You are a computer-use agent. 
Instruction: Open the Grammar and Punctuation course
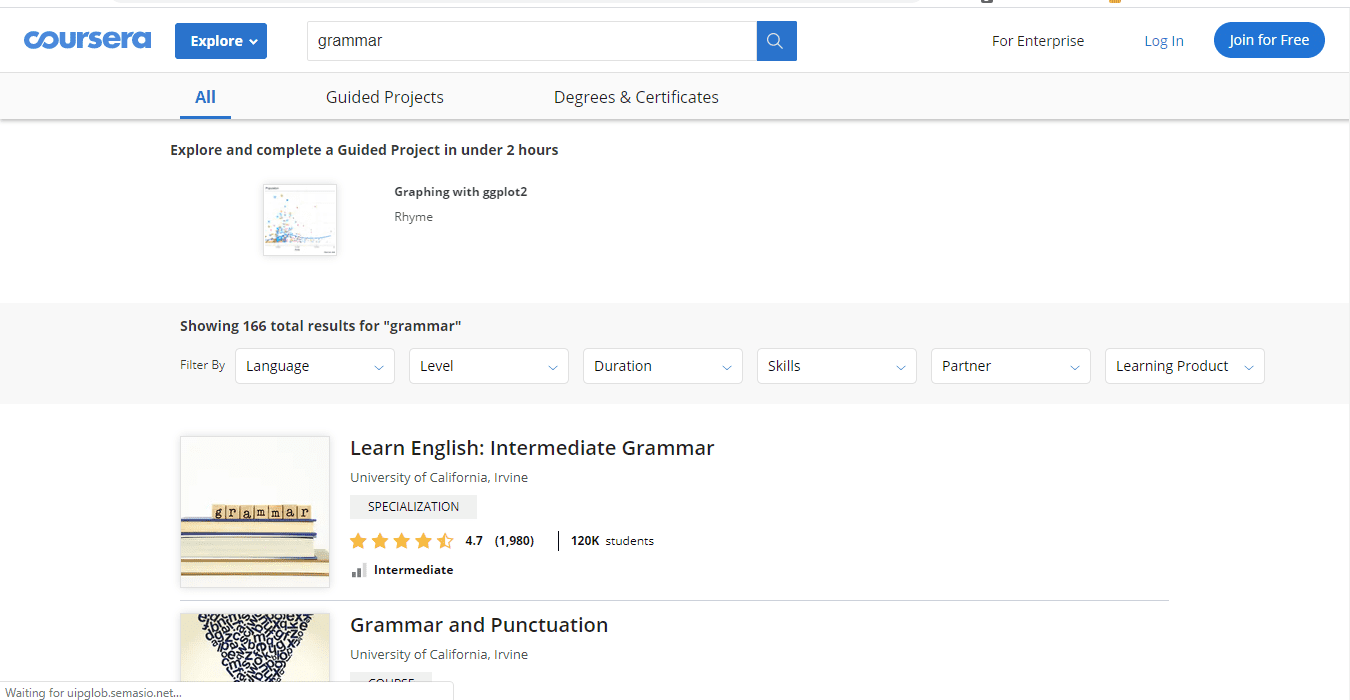point(479,625)
